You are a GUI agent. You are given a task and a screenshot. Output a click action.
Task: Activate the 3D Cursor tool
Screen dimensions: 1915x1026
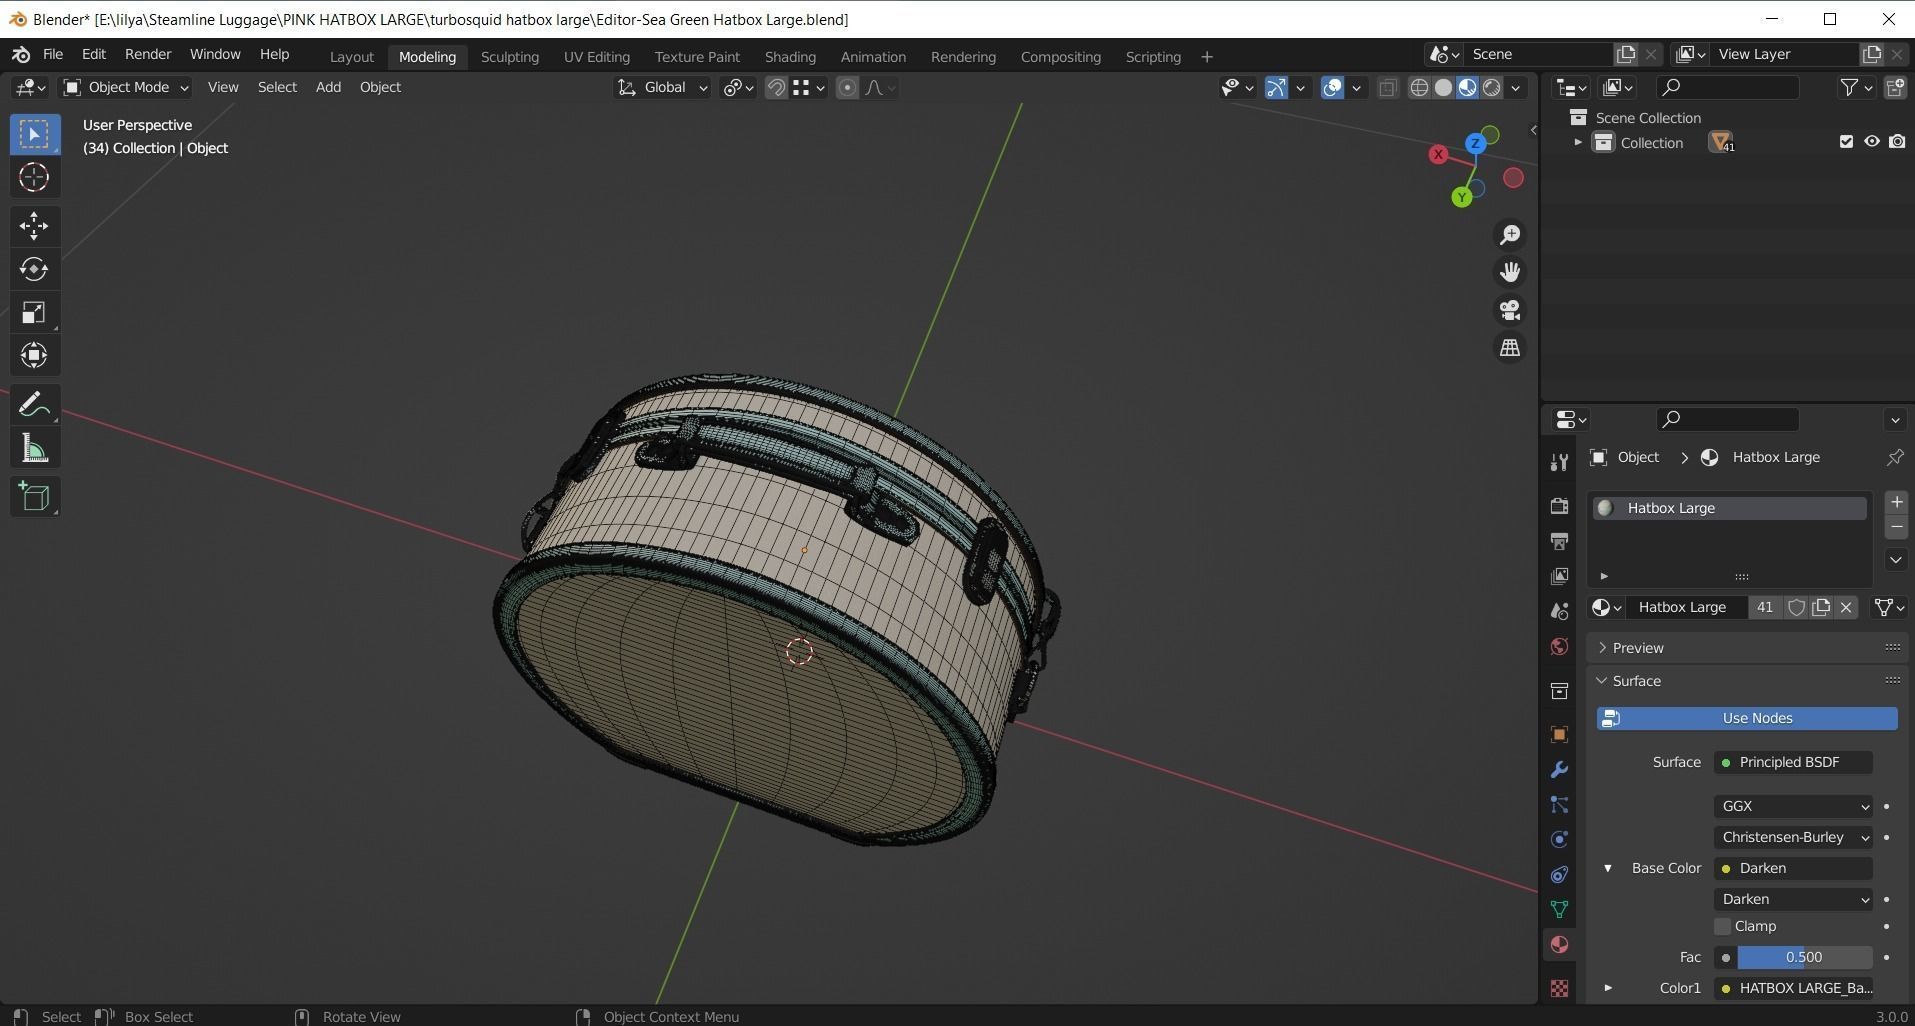click(34, 178)
